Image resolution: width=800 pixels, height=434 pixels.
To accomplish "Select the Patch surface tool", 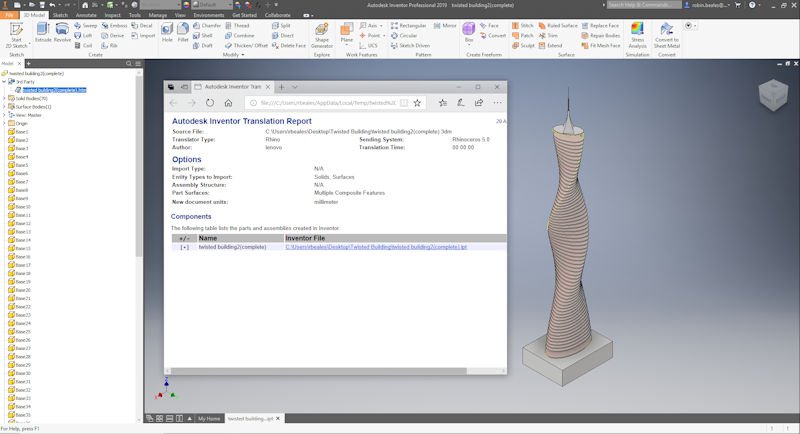I will pyautogui.click(x=522, y=36).
